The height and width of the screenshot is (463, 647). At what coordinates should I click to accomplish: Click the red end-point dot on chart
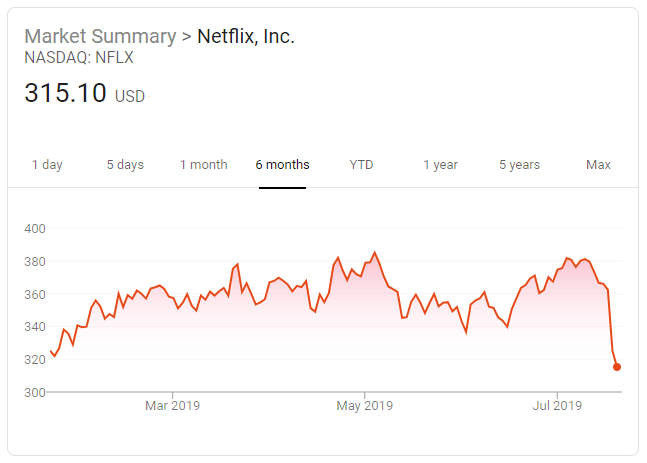[x=617, y=367]
